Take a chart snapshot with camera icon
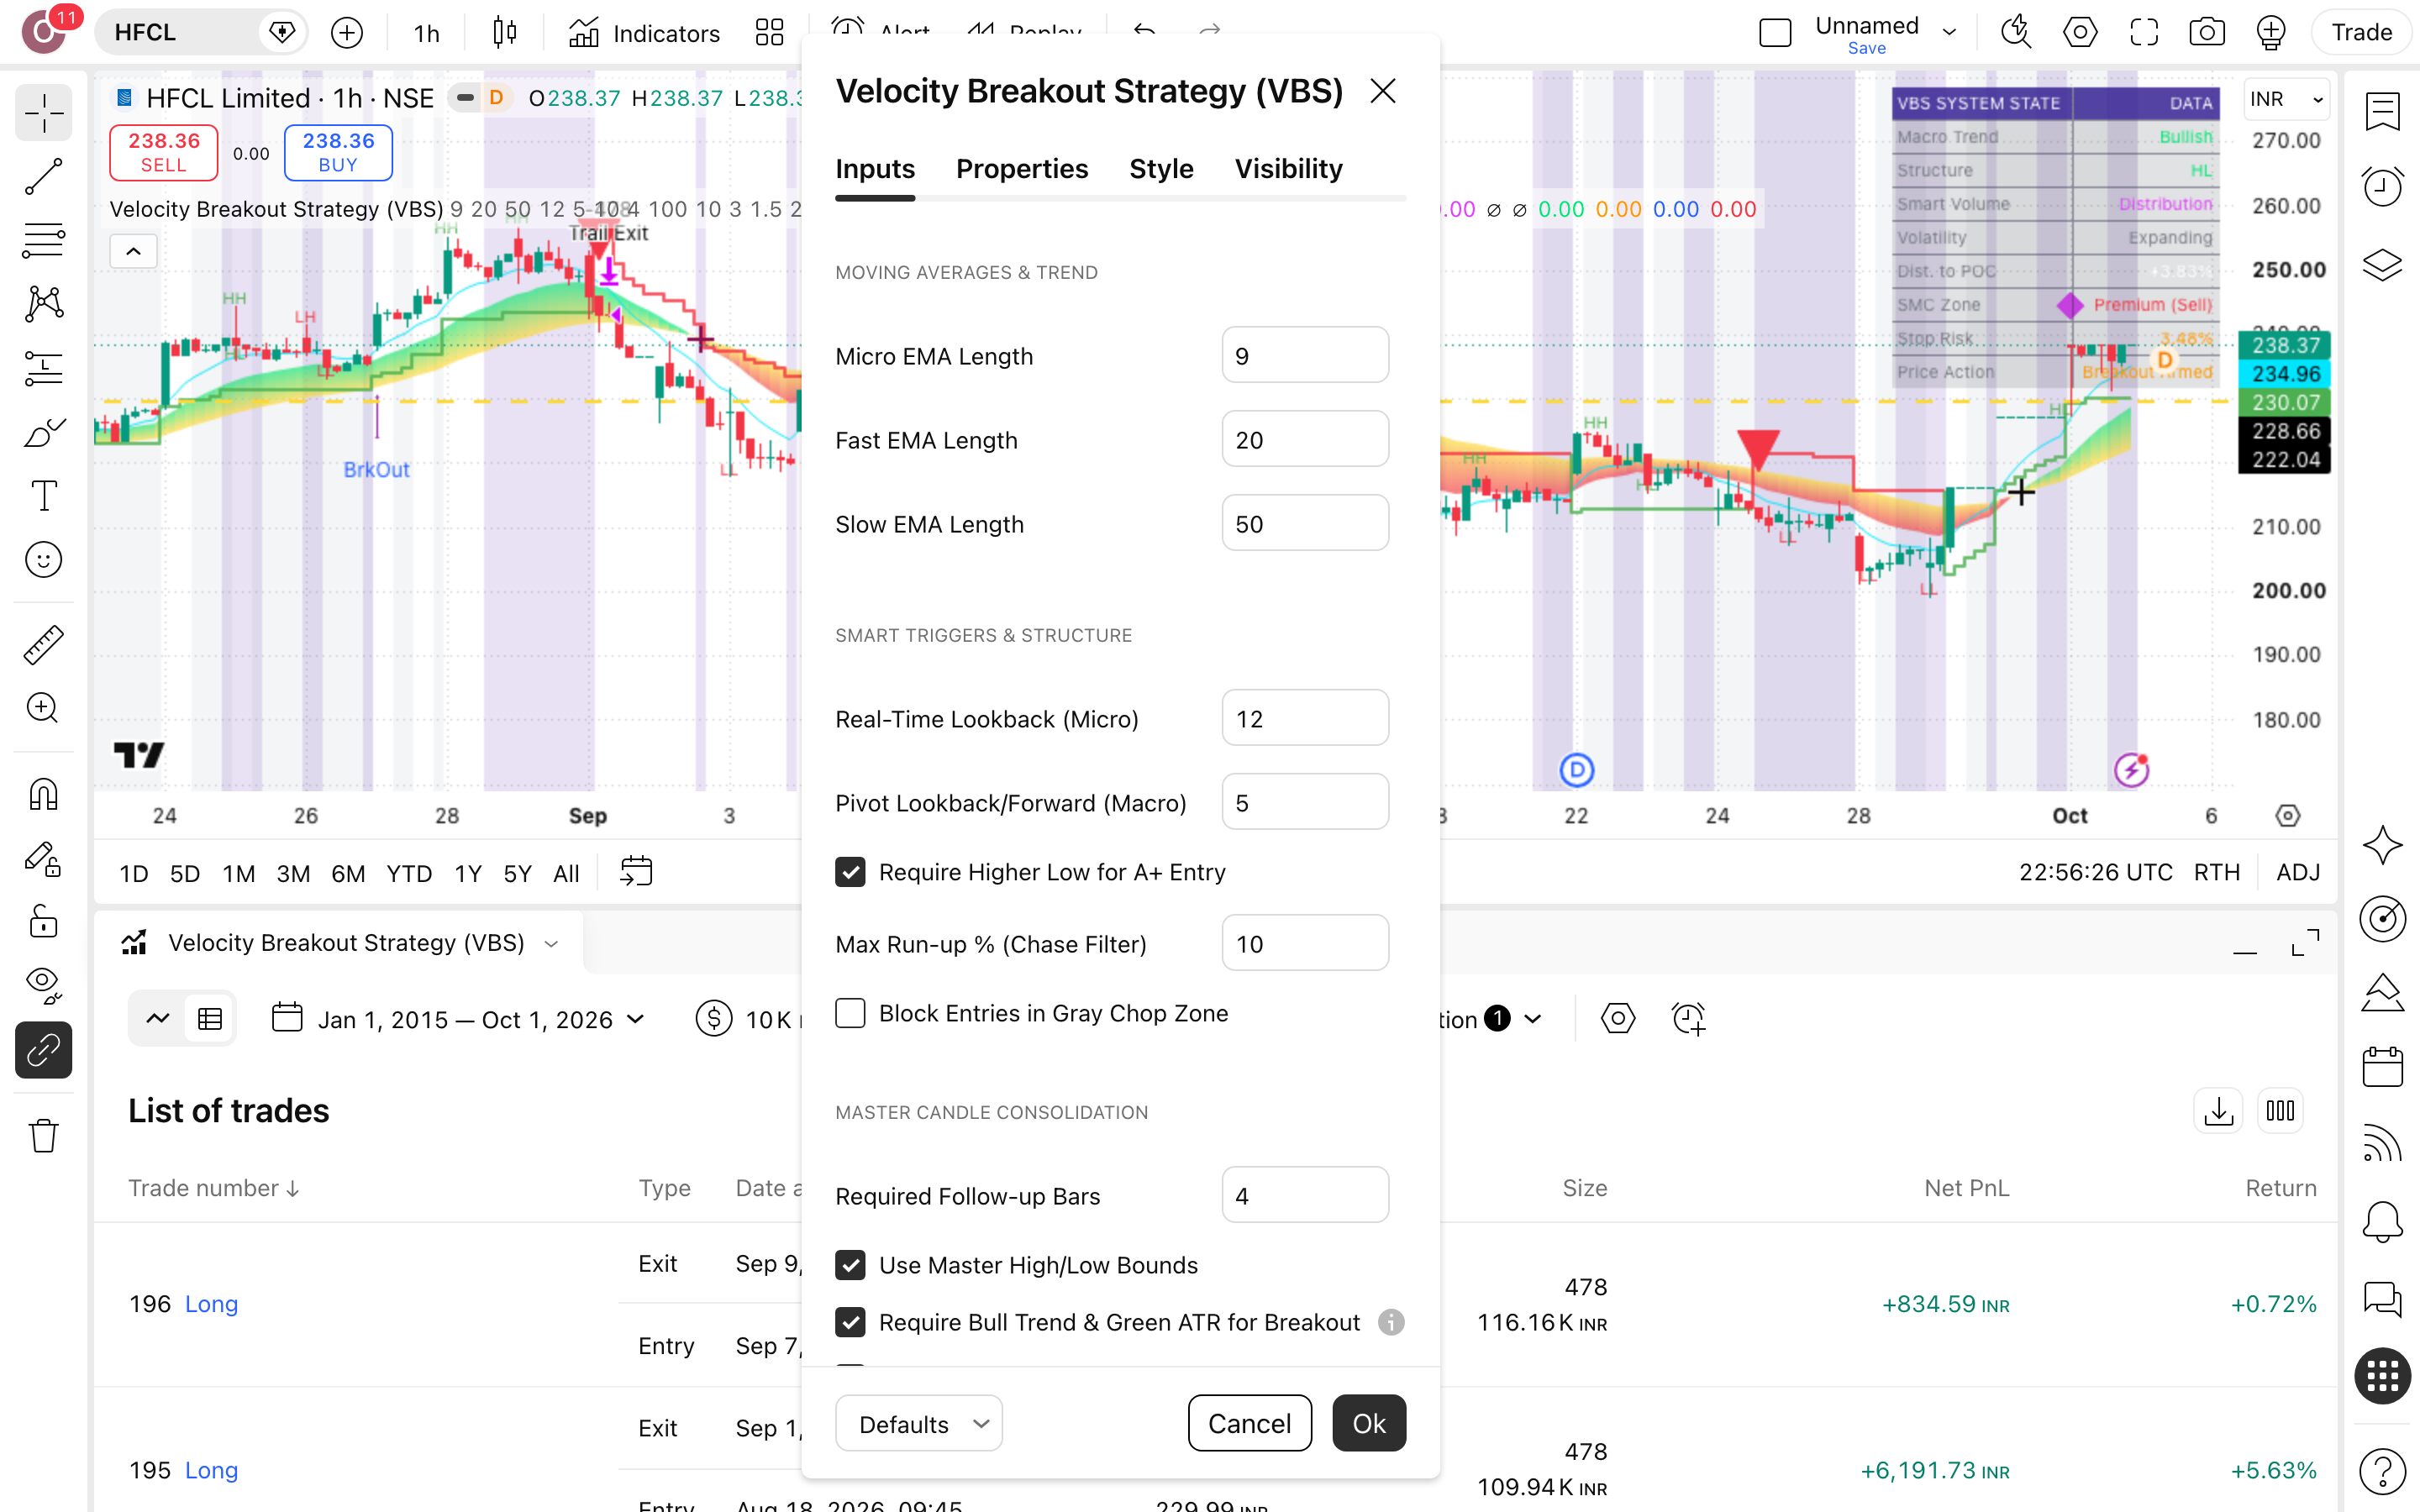Image resolution: width=2420 pixels, height=1512 pixels. coord(2206,33)
